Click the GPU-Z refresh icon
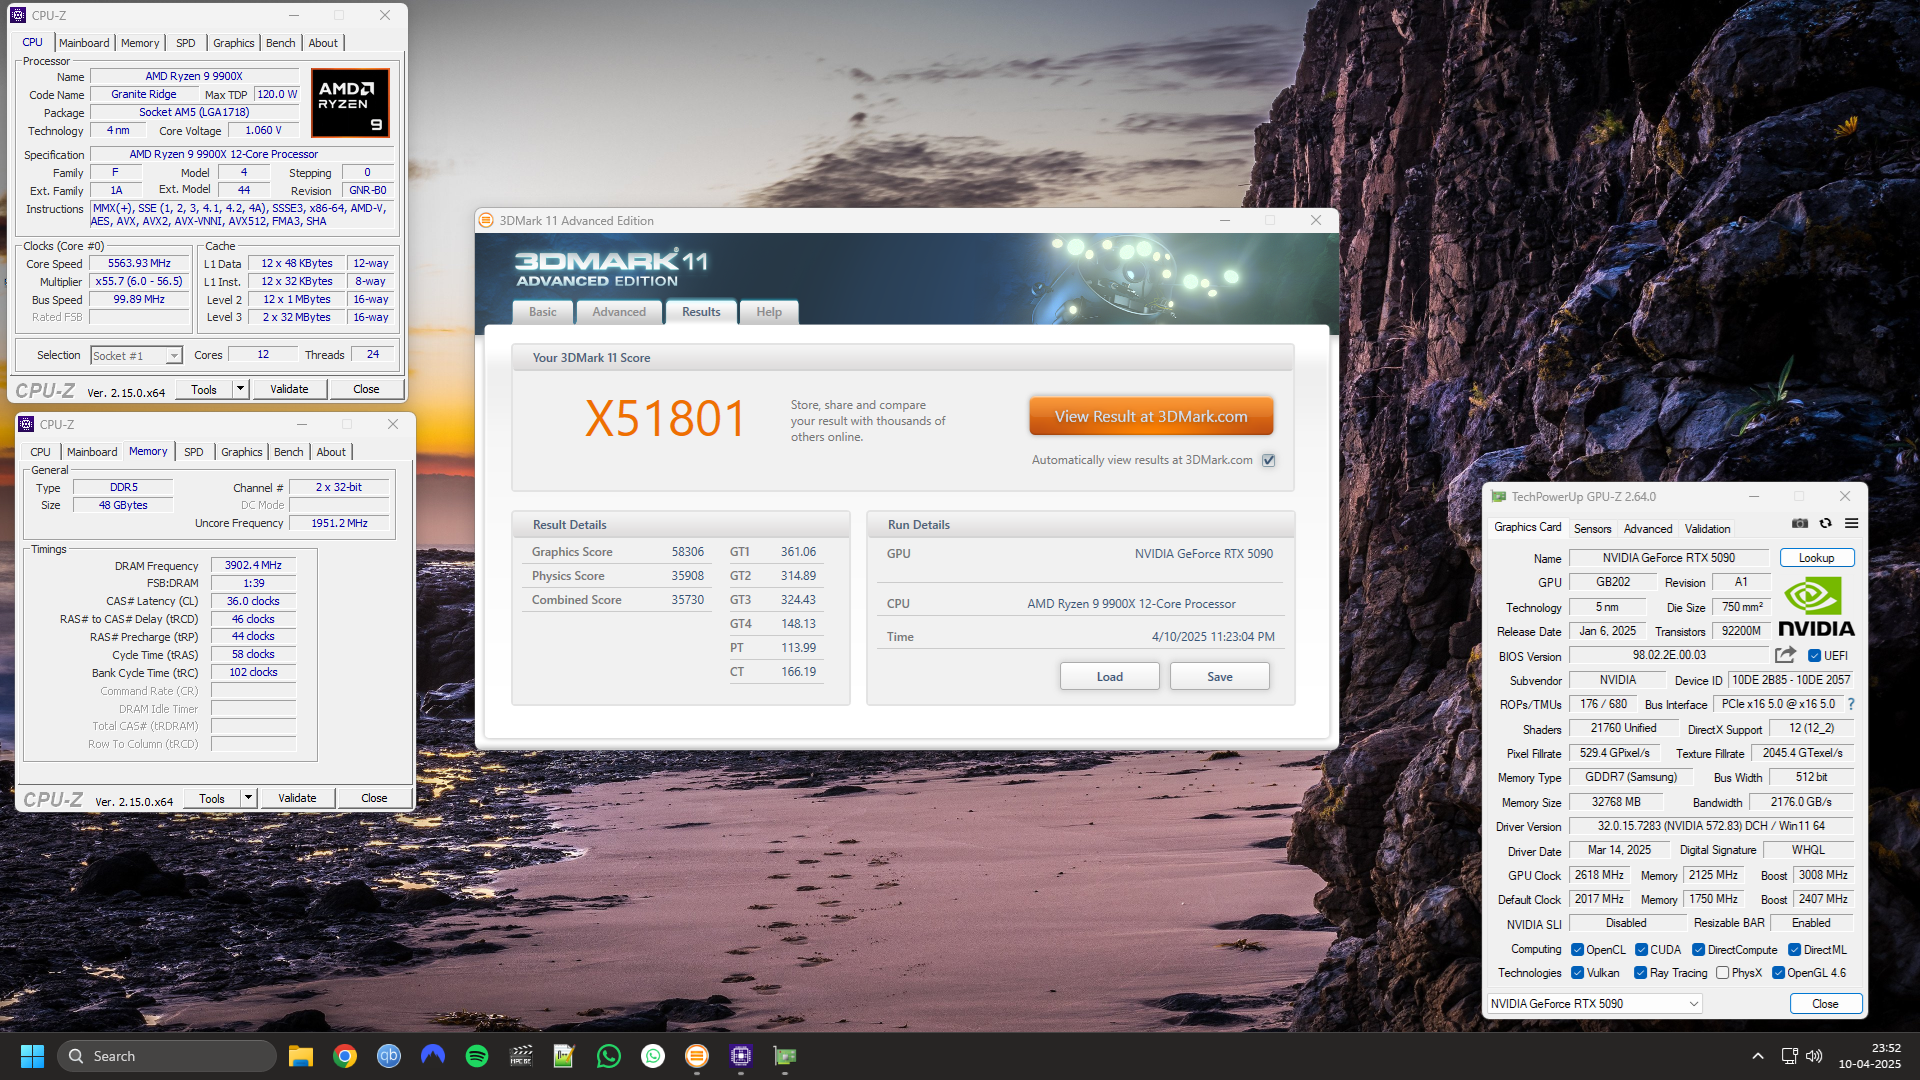The height and width of the screenshot is (1080, 1920). (1825, 523)
